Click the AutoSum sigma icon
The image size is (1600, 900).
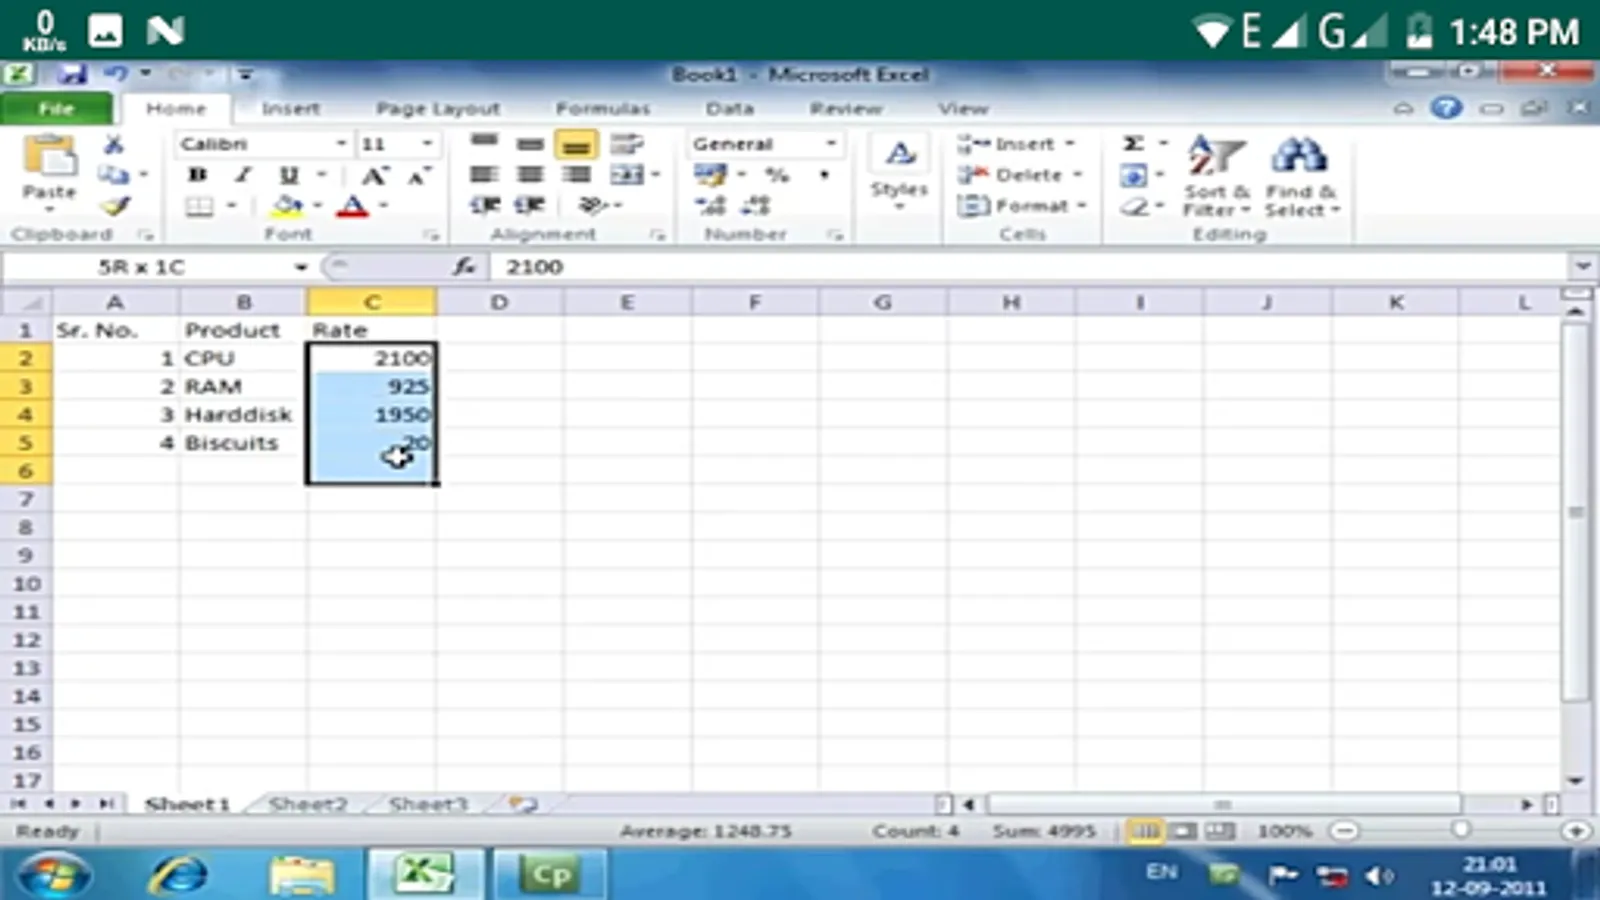coord(1133,144)
